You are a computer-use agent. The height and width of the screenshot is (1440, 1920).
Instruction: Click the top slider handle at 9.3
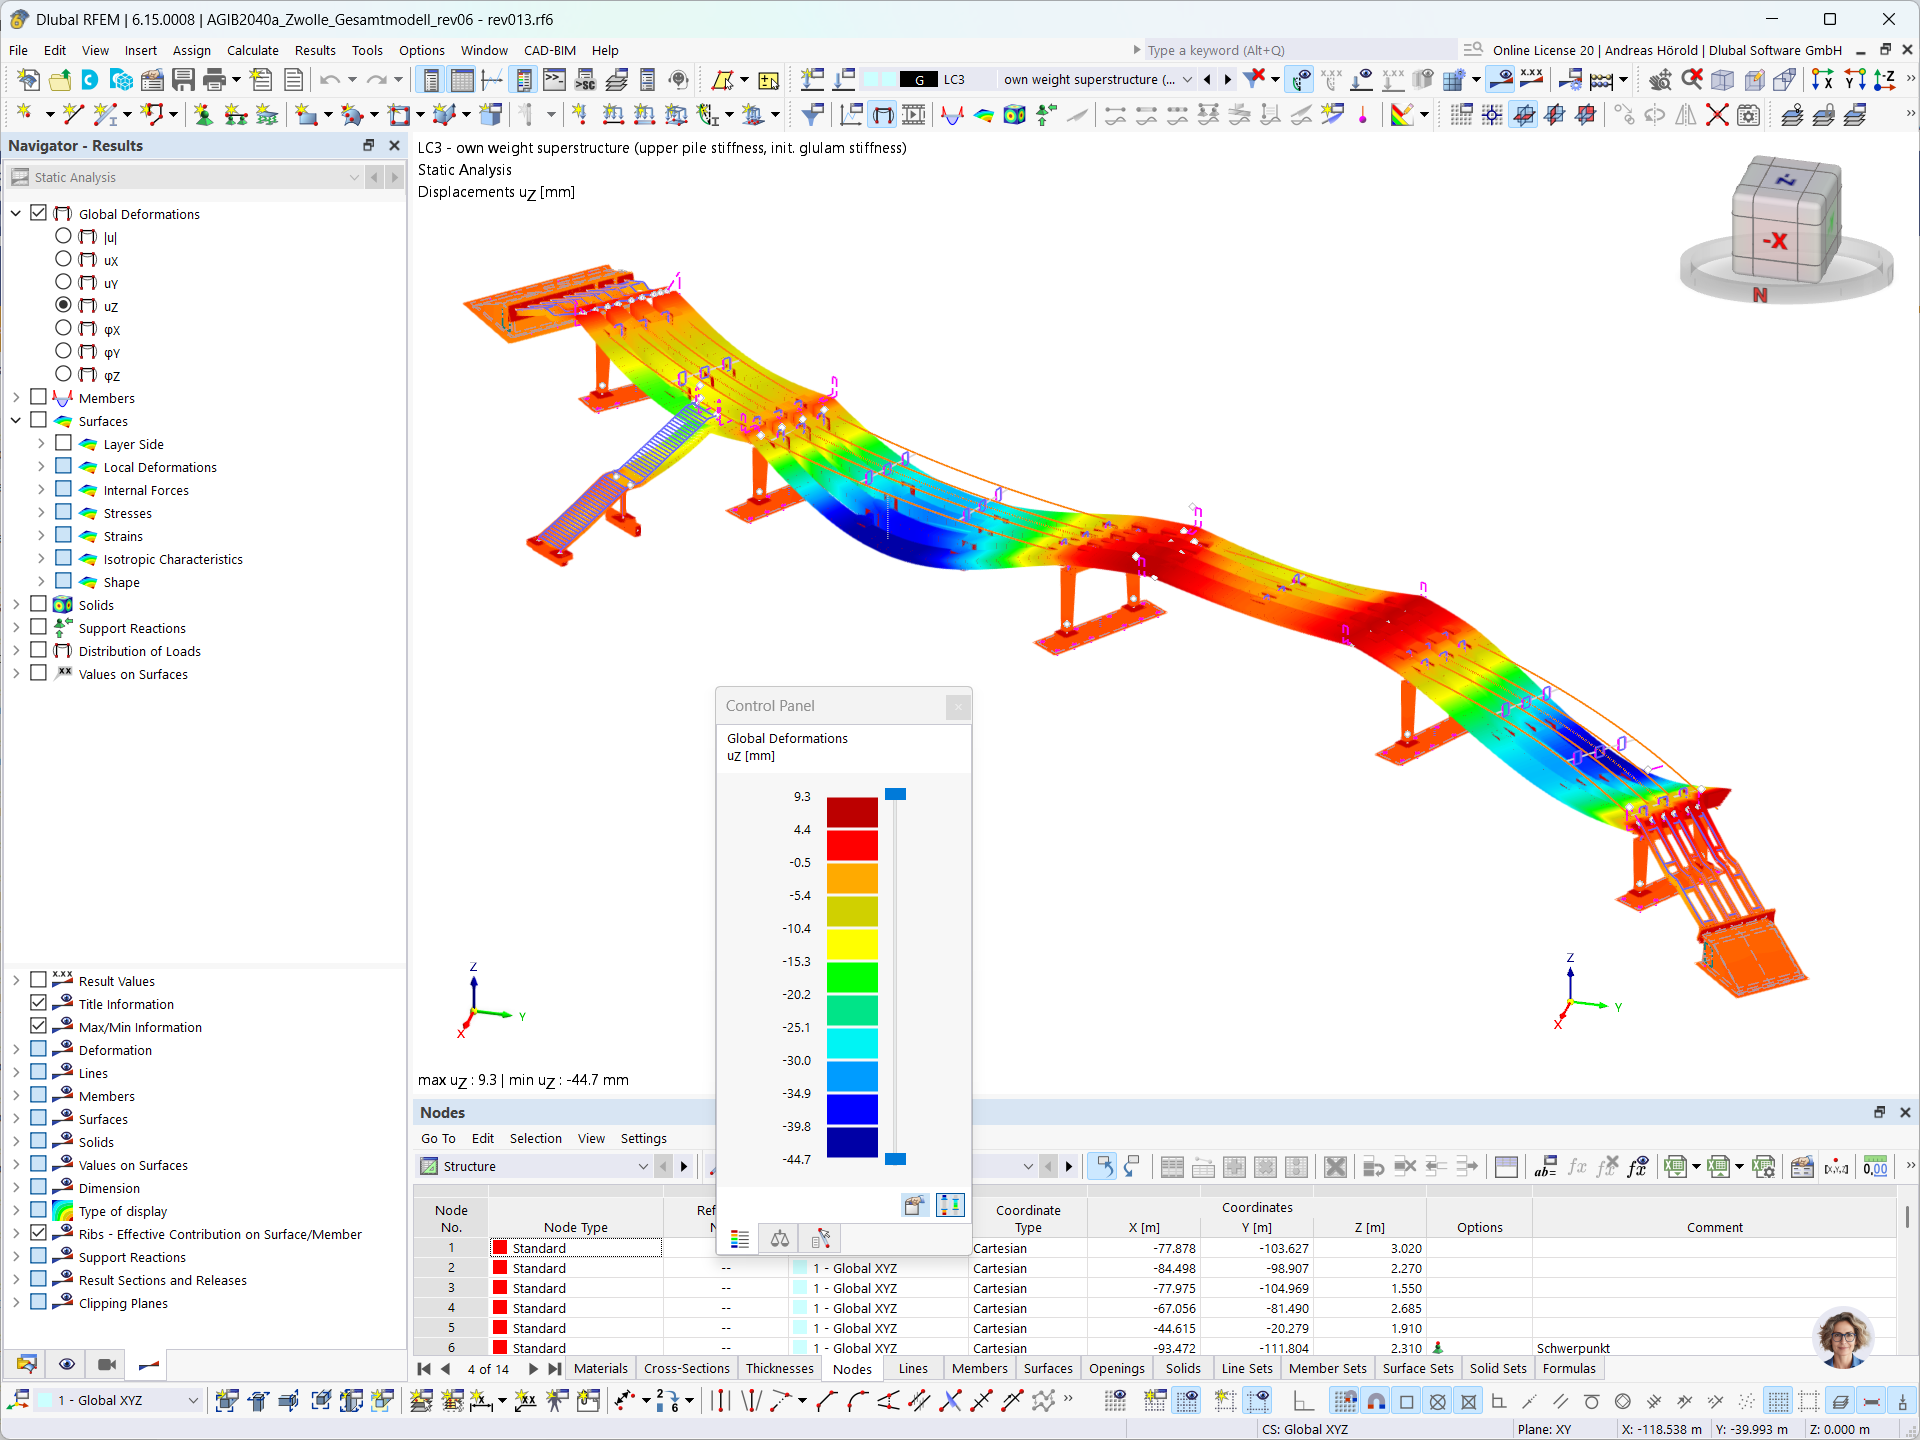tap(896, 794)
